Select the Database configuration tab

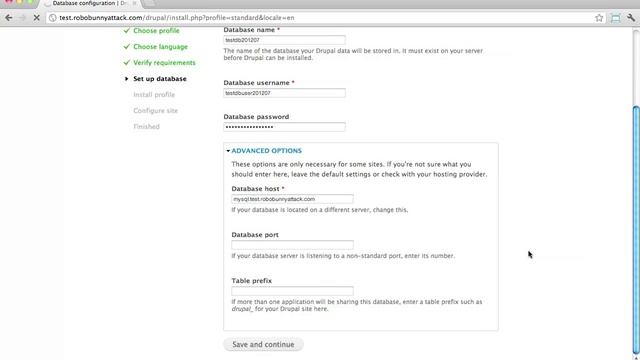point(90,3)
